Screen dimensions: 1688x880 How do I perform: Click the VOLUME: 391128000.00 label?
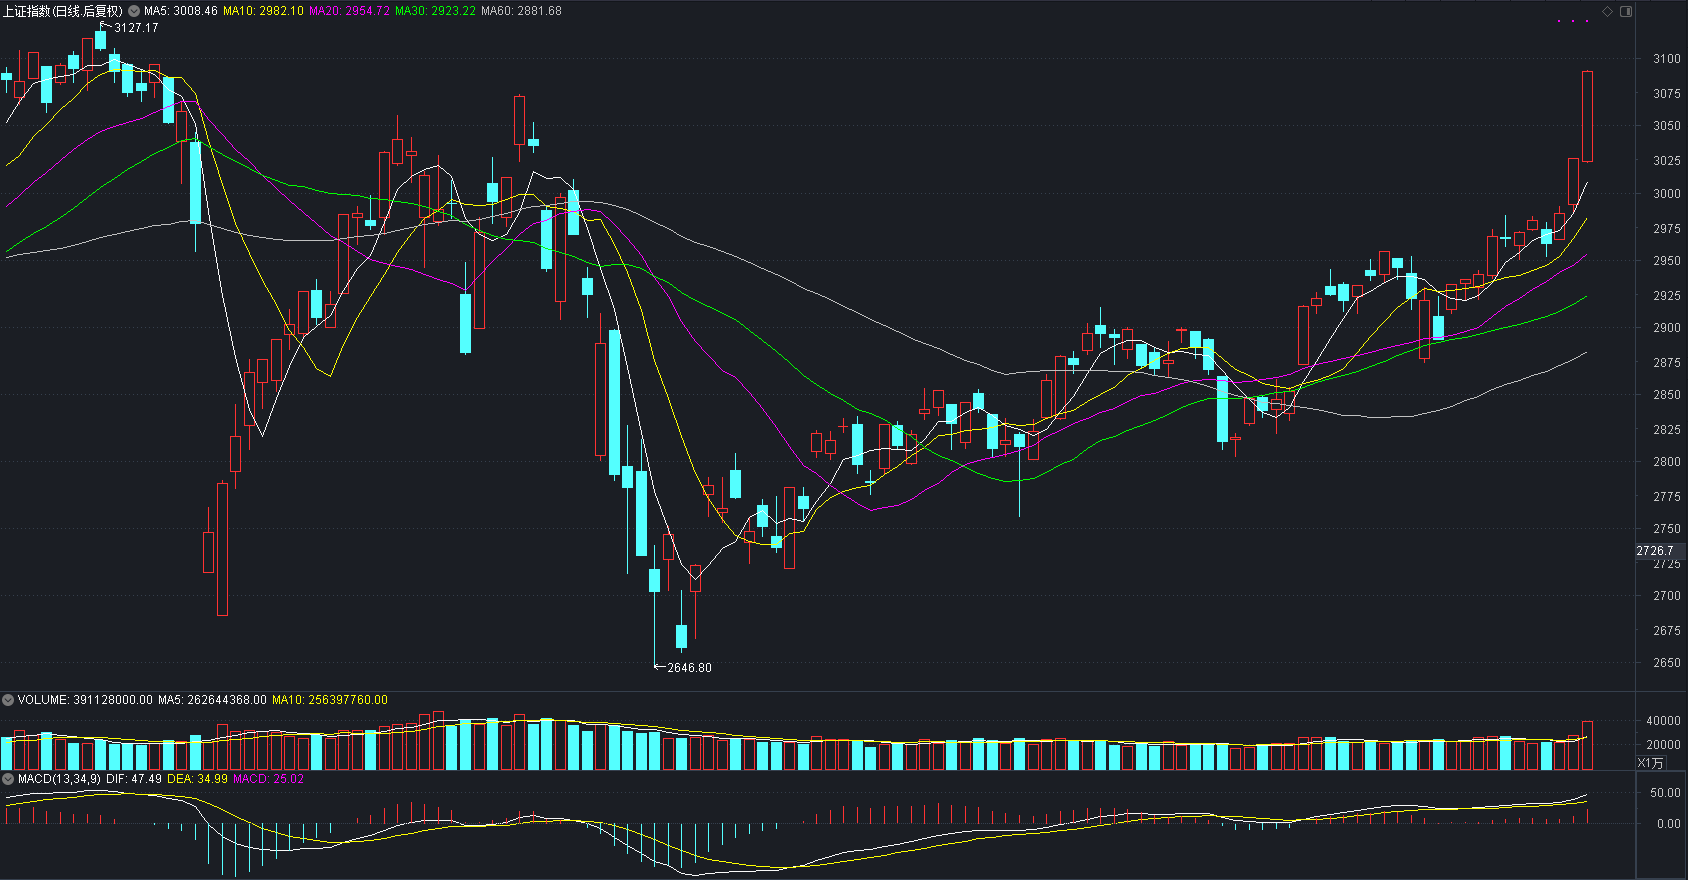[85, 700]
